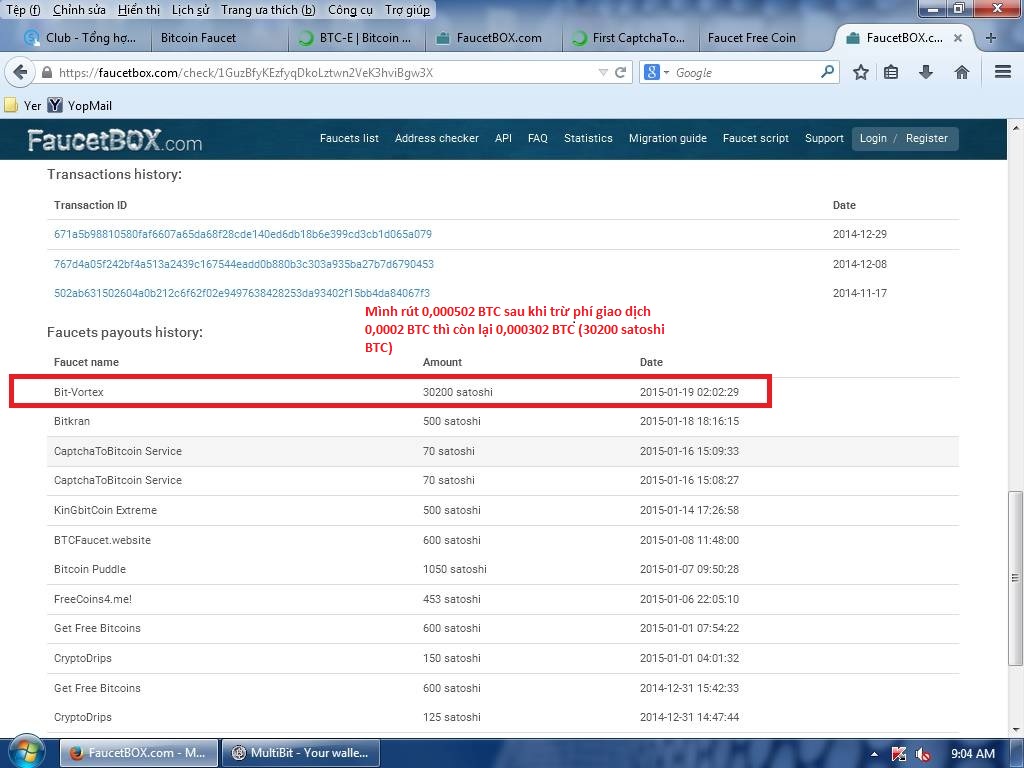Open URL history dropdown arrow in address bar
Screen dimensions: 1024x768
tap(603, 72)
